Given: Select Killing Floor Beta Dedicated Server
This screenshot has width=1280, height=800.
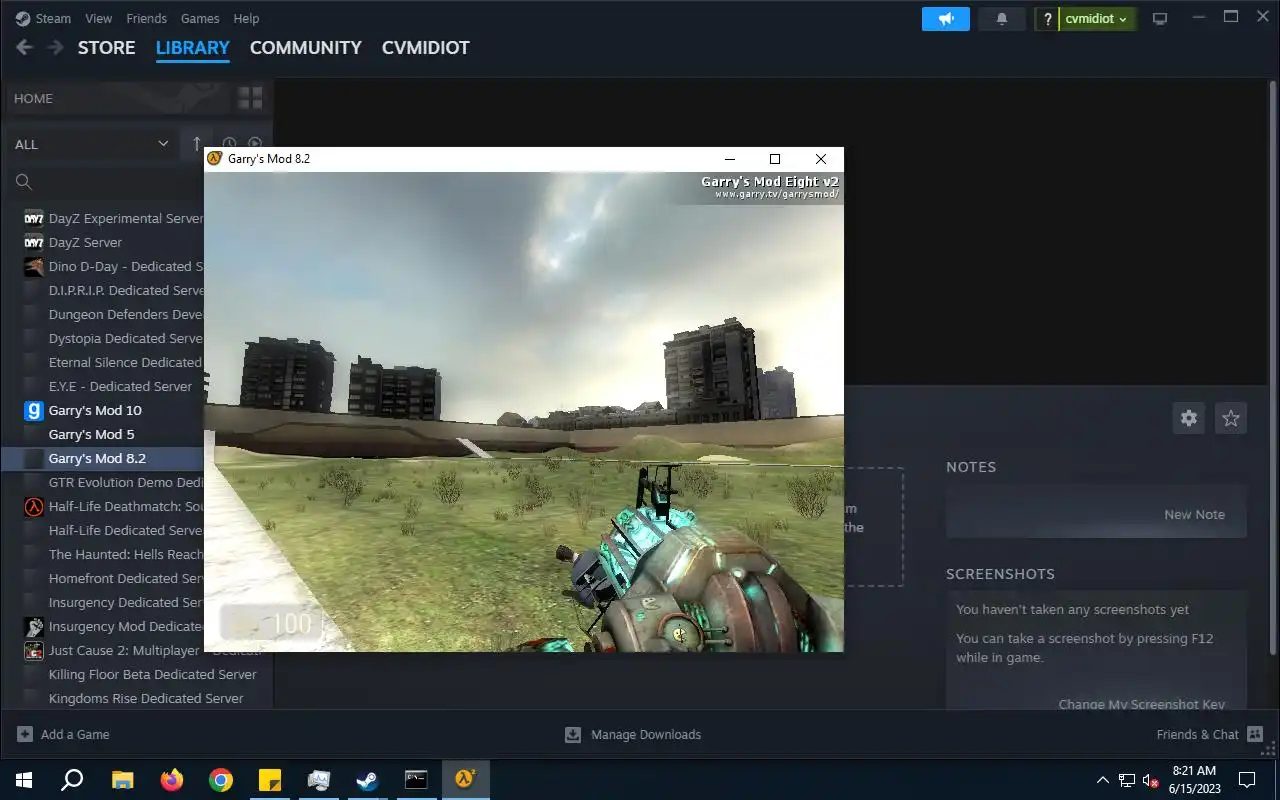Looking at the screenshot, I should click(x=138, y=674).
